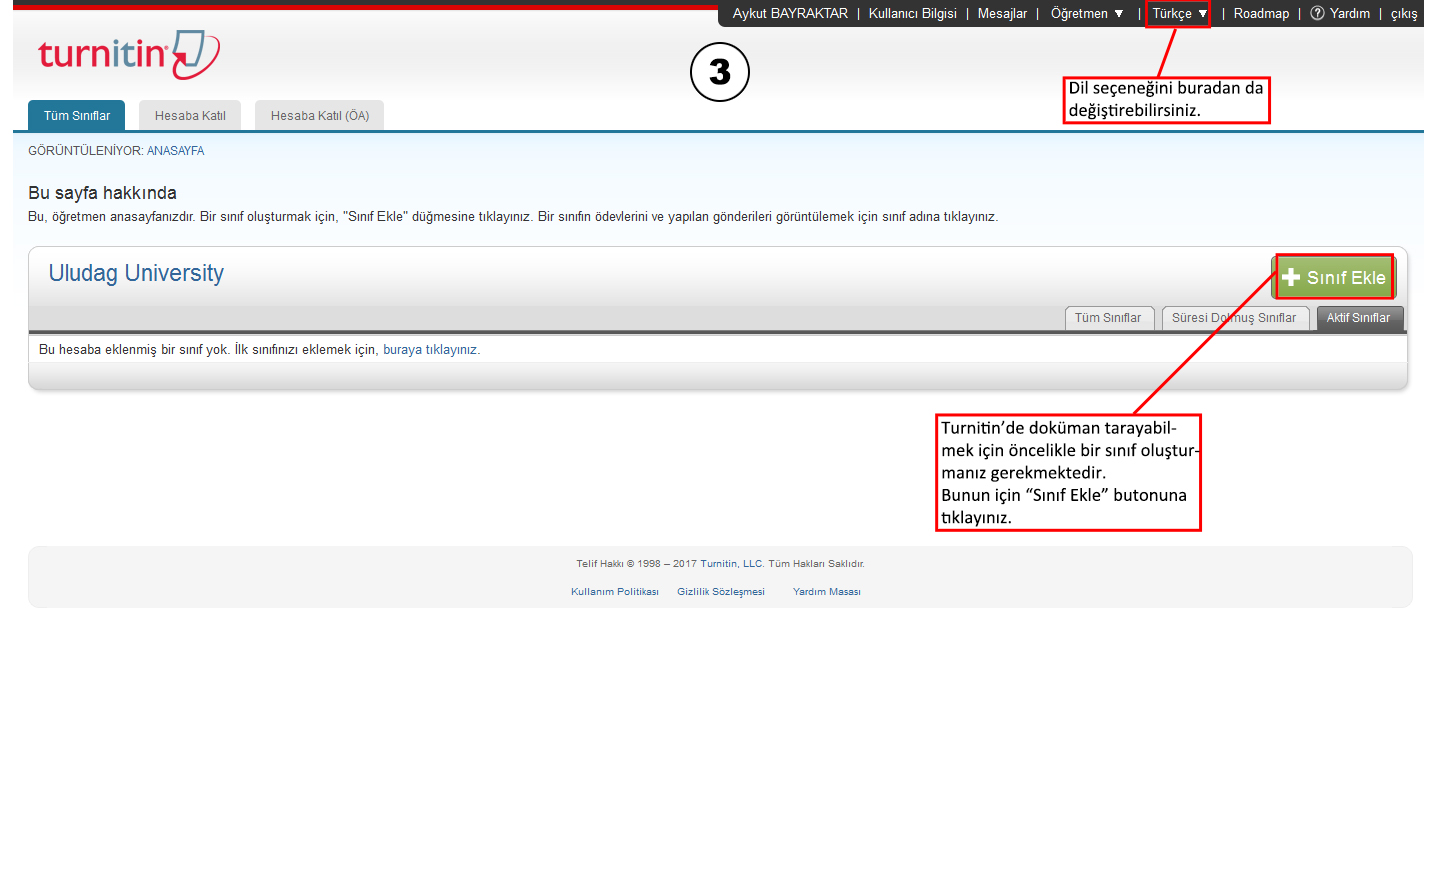This screenshot has height=880, width=1438.
Task: Show Süresi Dolmuş Sınıflar filter
Action: pos(1234,318)
